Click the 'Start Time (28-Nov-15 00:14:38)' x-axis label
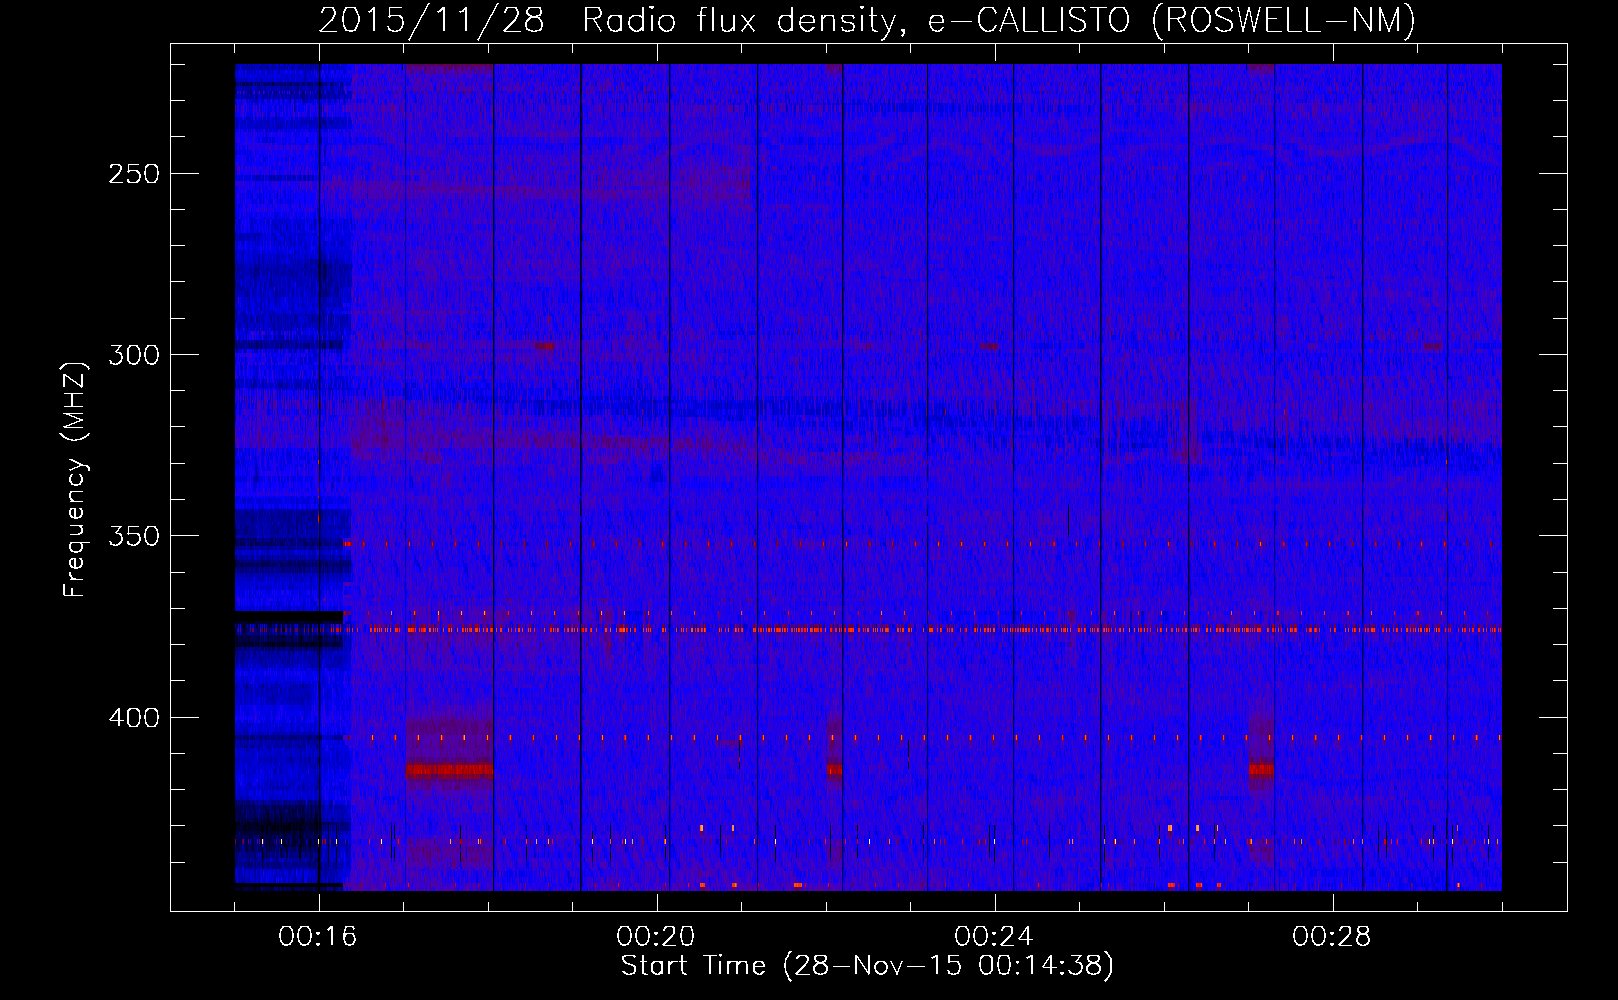Image resolution: width=1618 pixels, height=1000 pixels. pyautogui.click(x=867, y=966)
